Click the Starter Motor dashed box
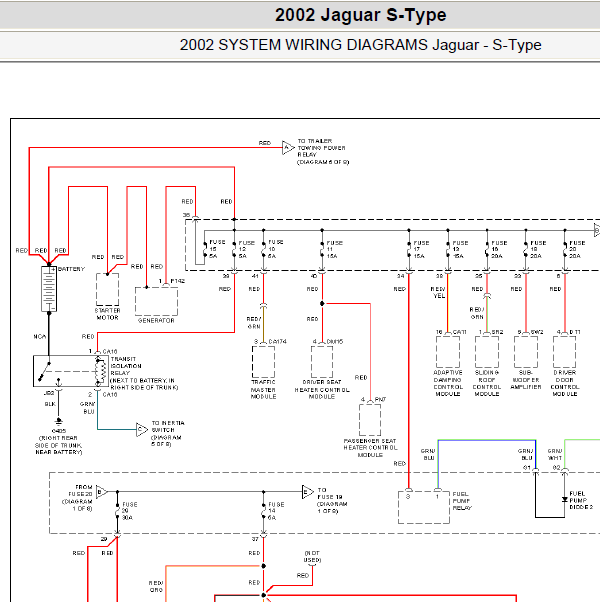 coord(107,289)
